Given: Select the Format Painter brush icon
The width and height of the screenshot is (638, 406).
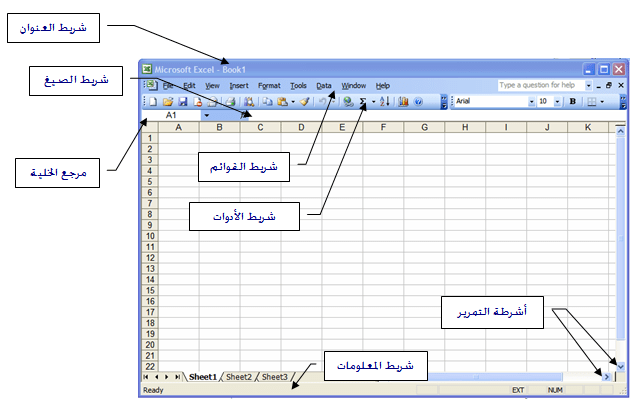Looking at the screenshot, I should (x=304, y=102).
